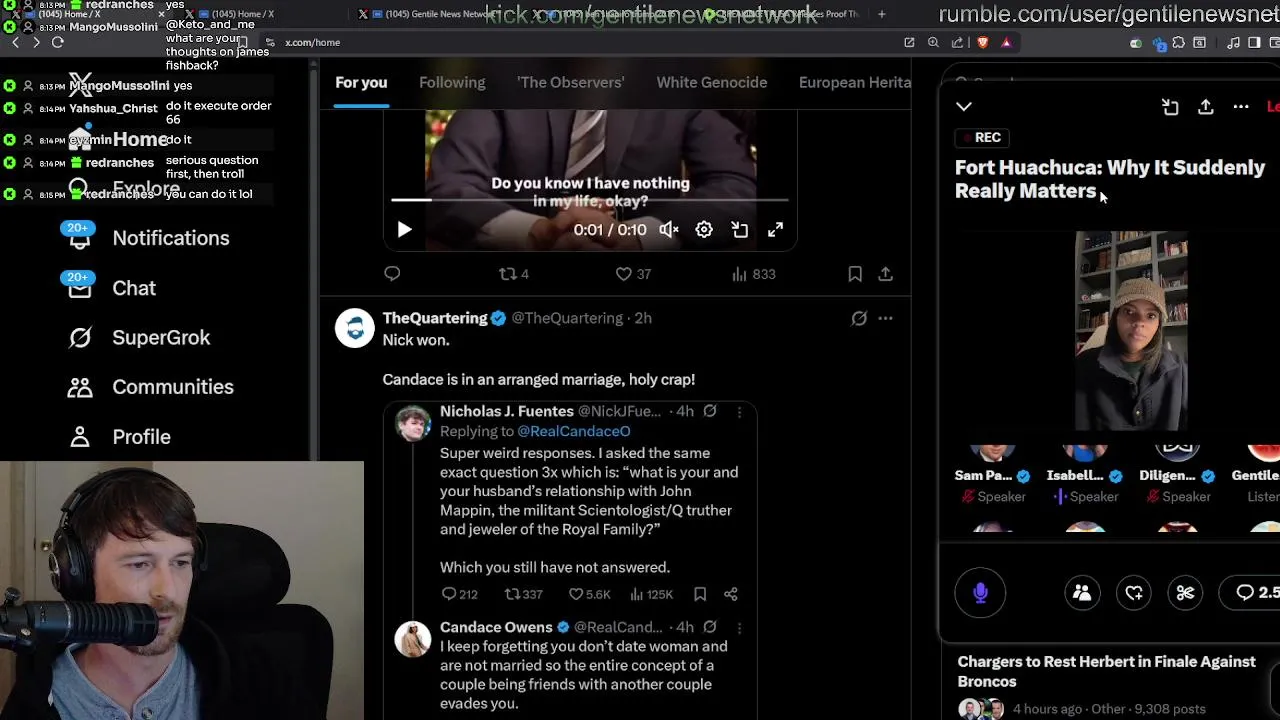Click the Notifications bell icon
The image size is (1280, 720).
(80, 238)
